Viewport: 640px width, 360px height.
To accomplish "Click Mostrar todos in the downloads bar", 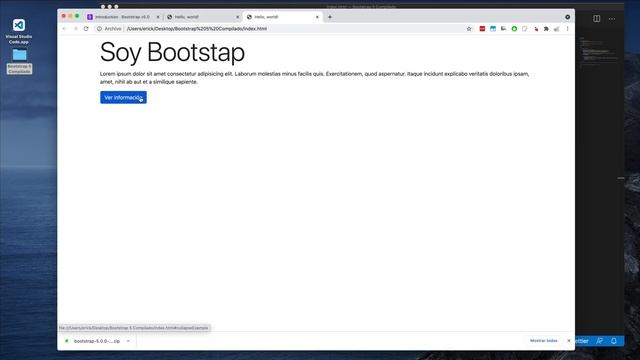I will tap(543, 340).
